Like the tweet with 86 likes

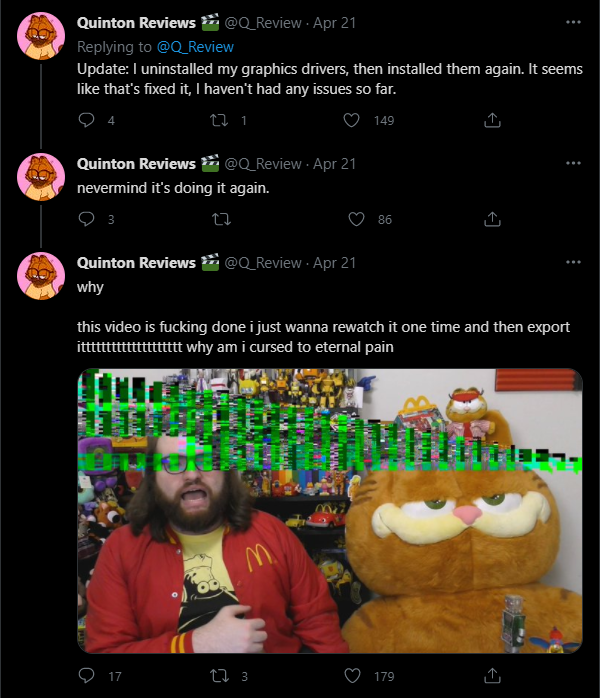pyautogui.click(x=356, y=219)
